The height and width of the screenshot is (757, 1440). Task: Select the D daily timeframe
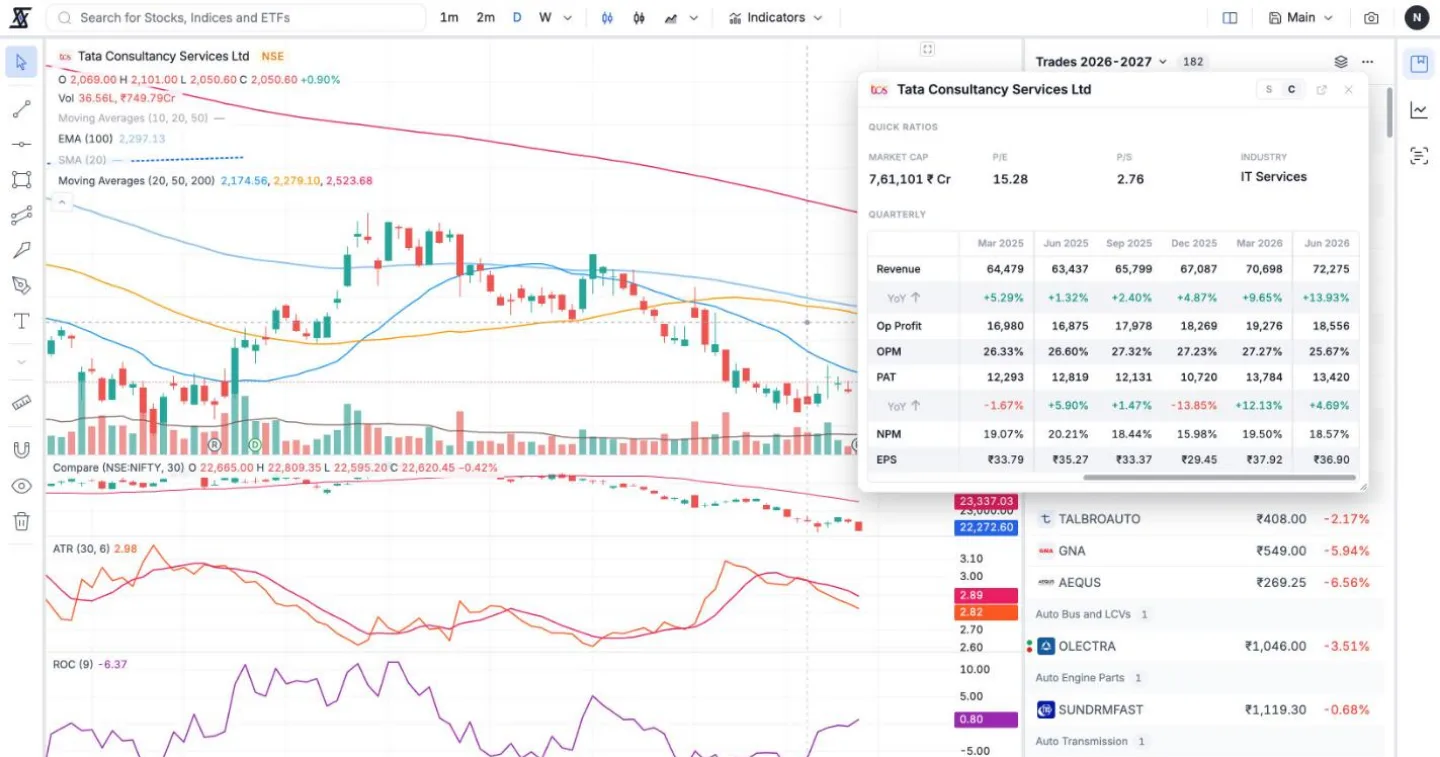517,18
